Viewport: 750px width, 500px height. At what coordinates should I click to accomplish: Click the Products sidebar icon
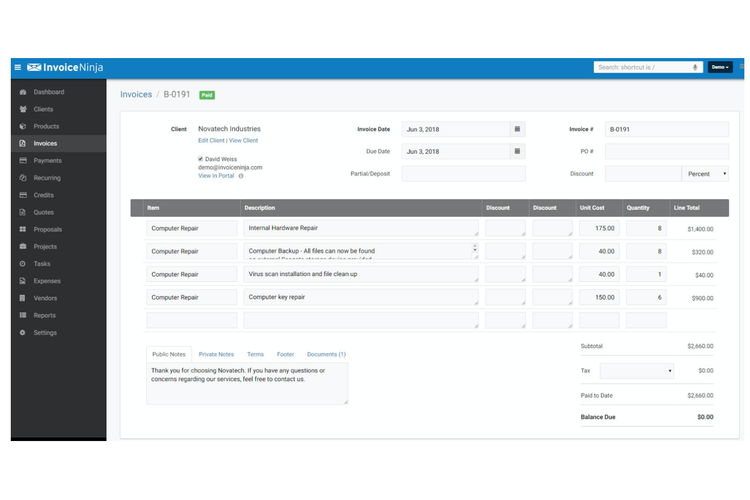click(x=22, y=126)
